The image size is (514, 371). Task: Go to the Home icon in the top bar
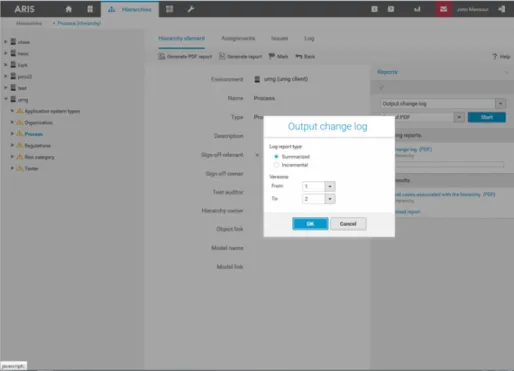pyautogui.click(x=69, y=9)
